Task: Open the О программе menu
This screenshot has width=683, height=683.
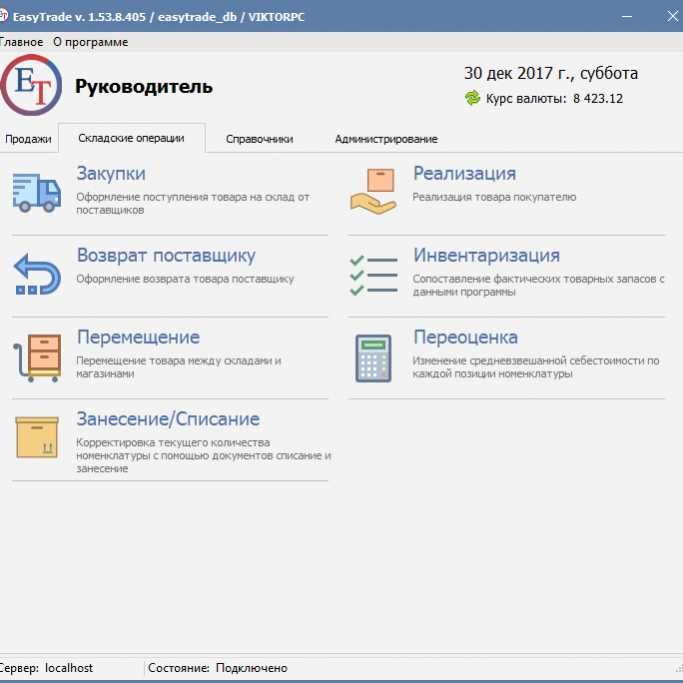Action: pos(91,42)
